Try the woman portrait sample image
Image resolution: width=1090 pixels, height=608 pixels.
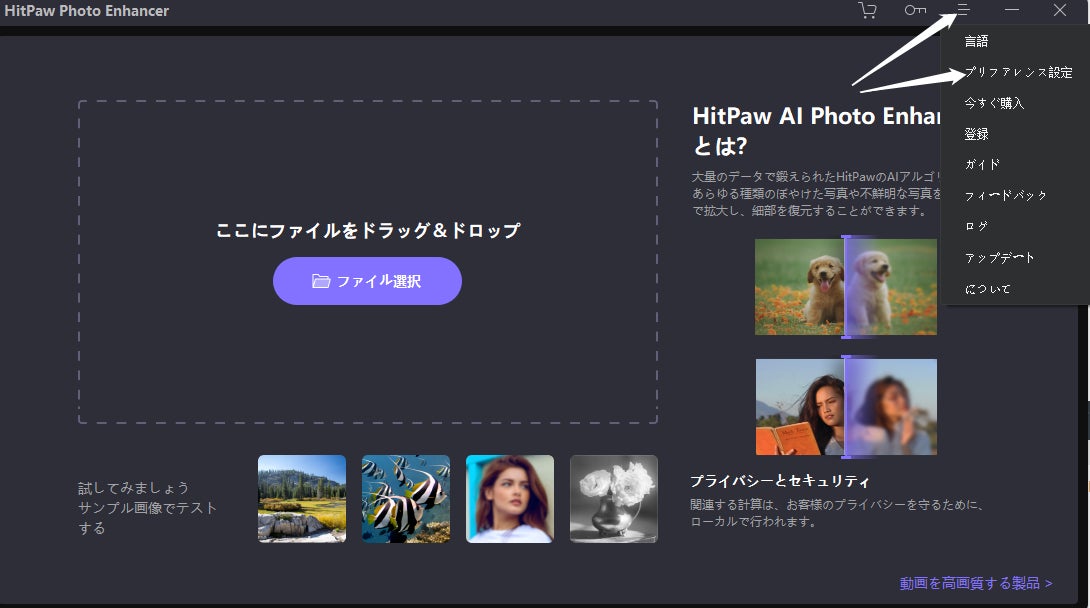(x=510, y=499)
